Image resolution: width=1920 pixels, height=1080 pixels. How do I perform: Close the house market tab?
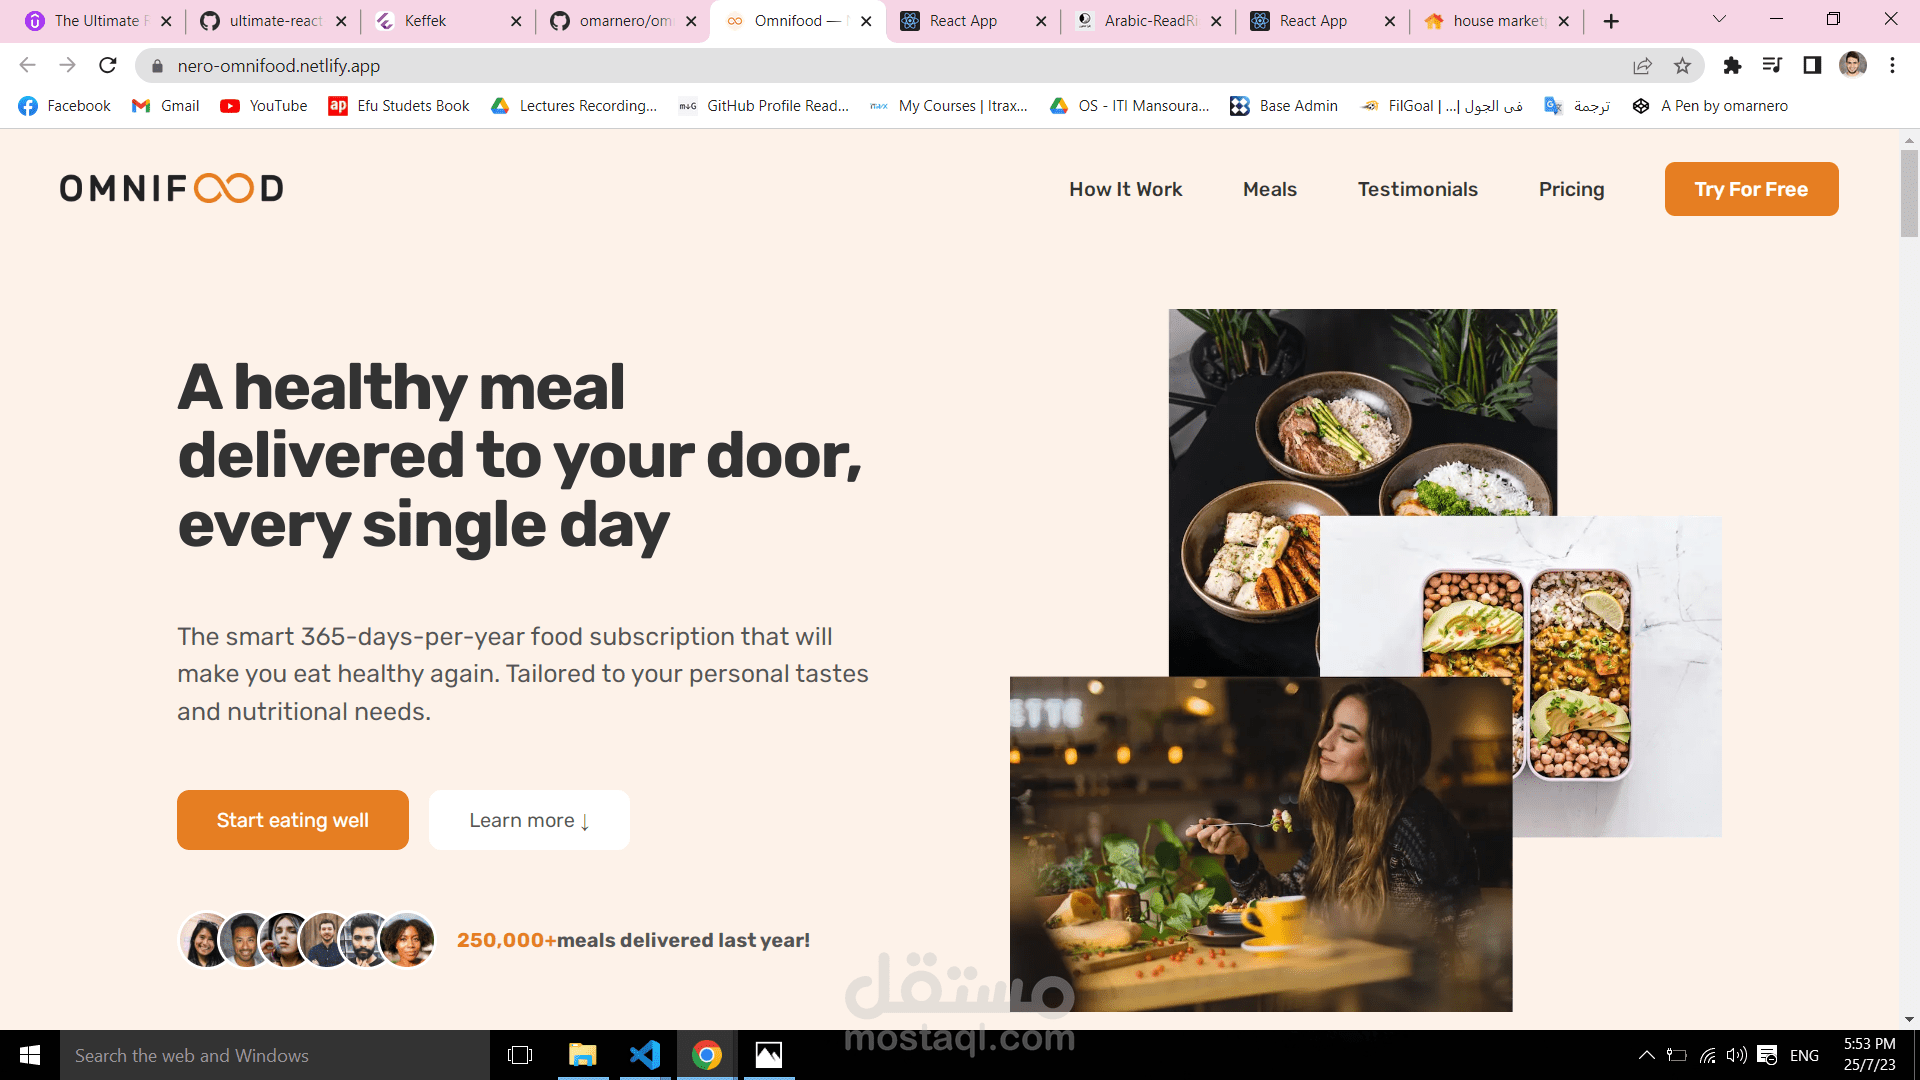(x=1564, y=21)
